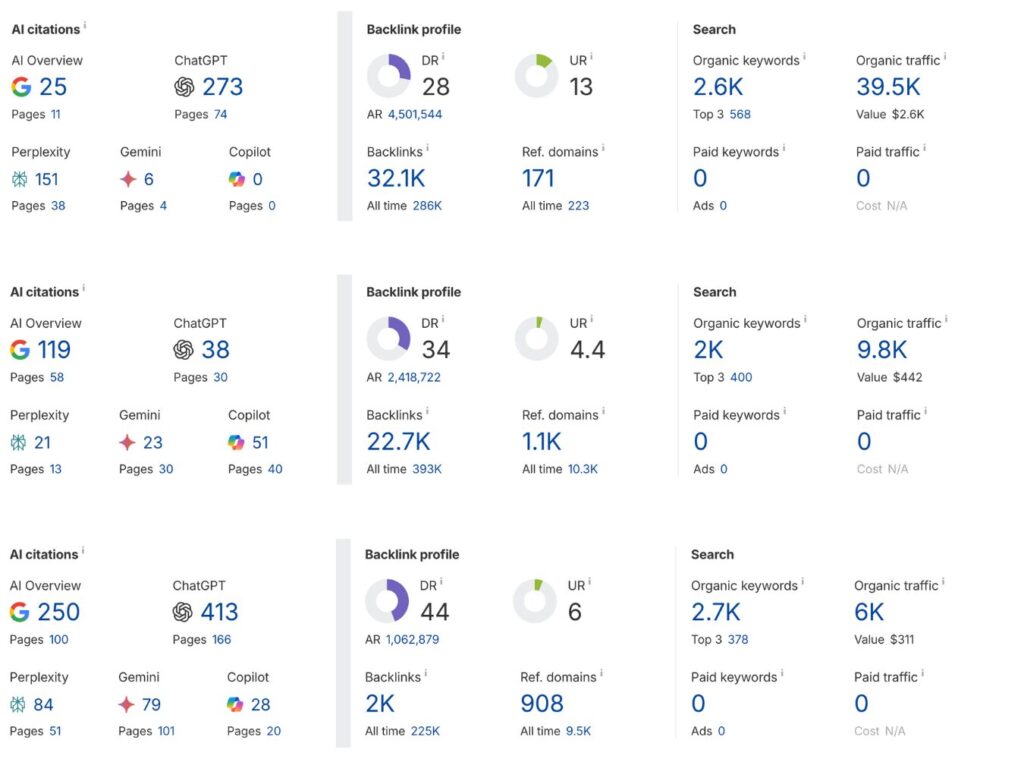Open the 908 referring domains link

(x=542, y=704)
